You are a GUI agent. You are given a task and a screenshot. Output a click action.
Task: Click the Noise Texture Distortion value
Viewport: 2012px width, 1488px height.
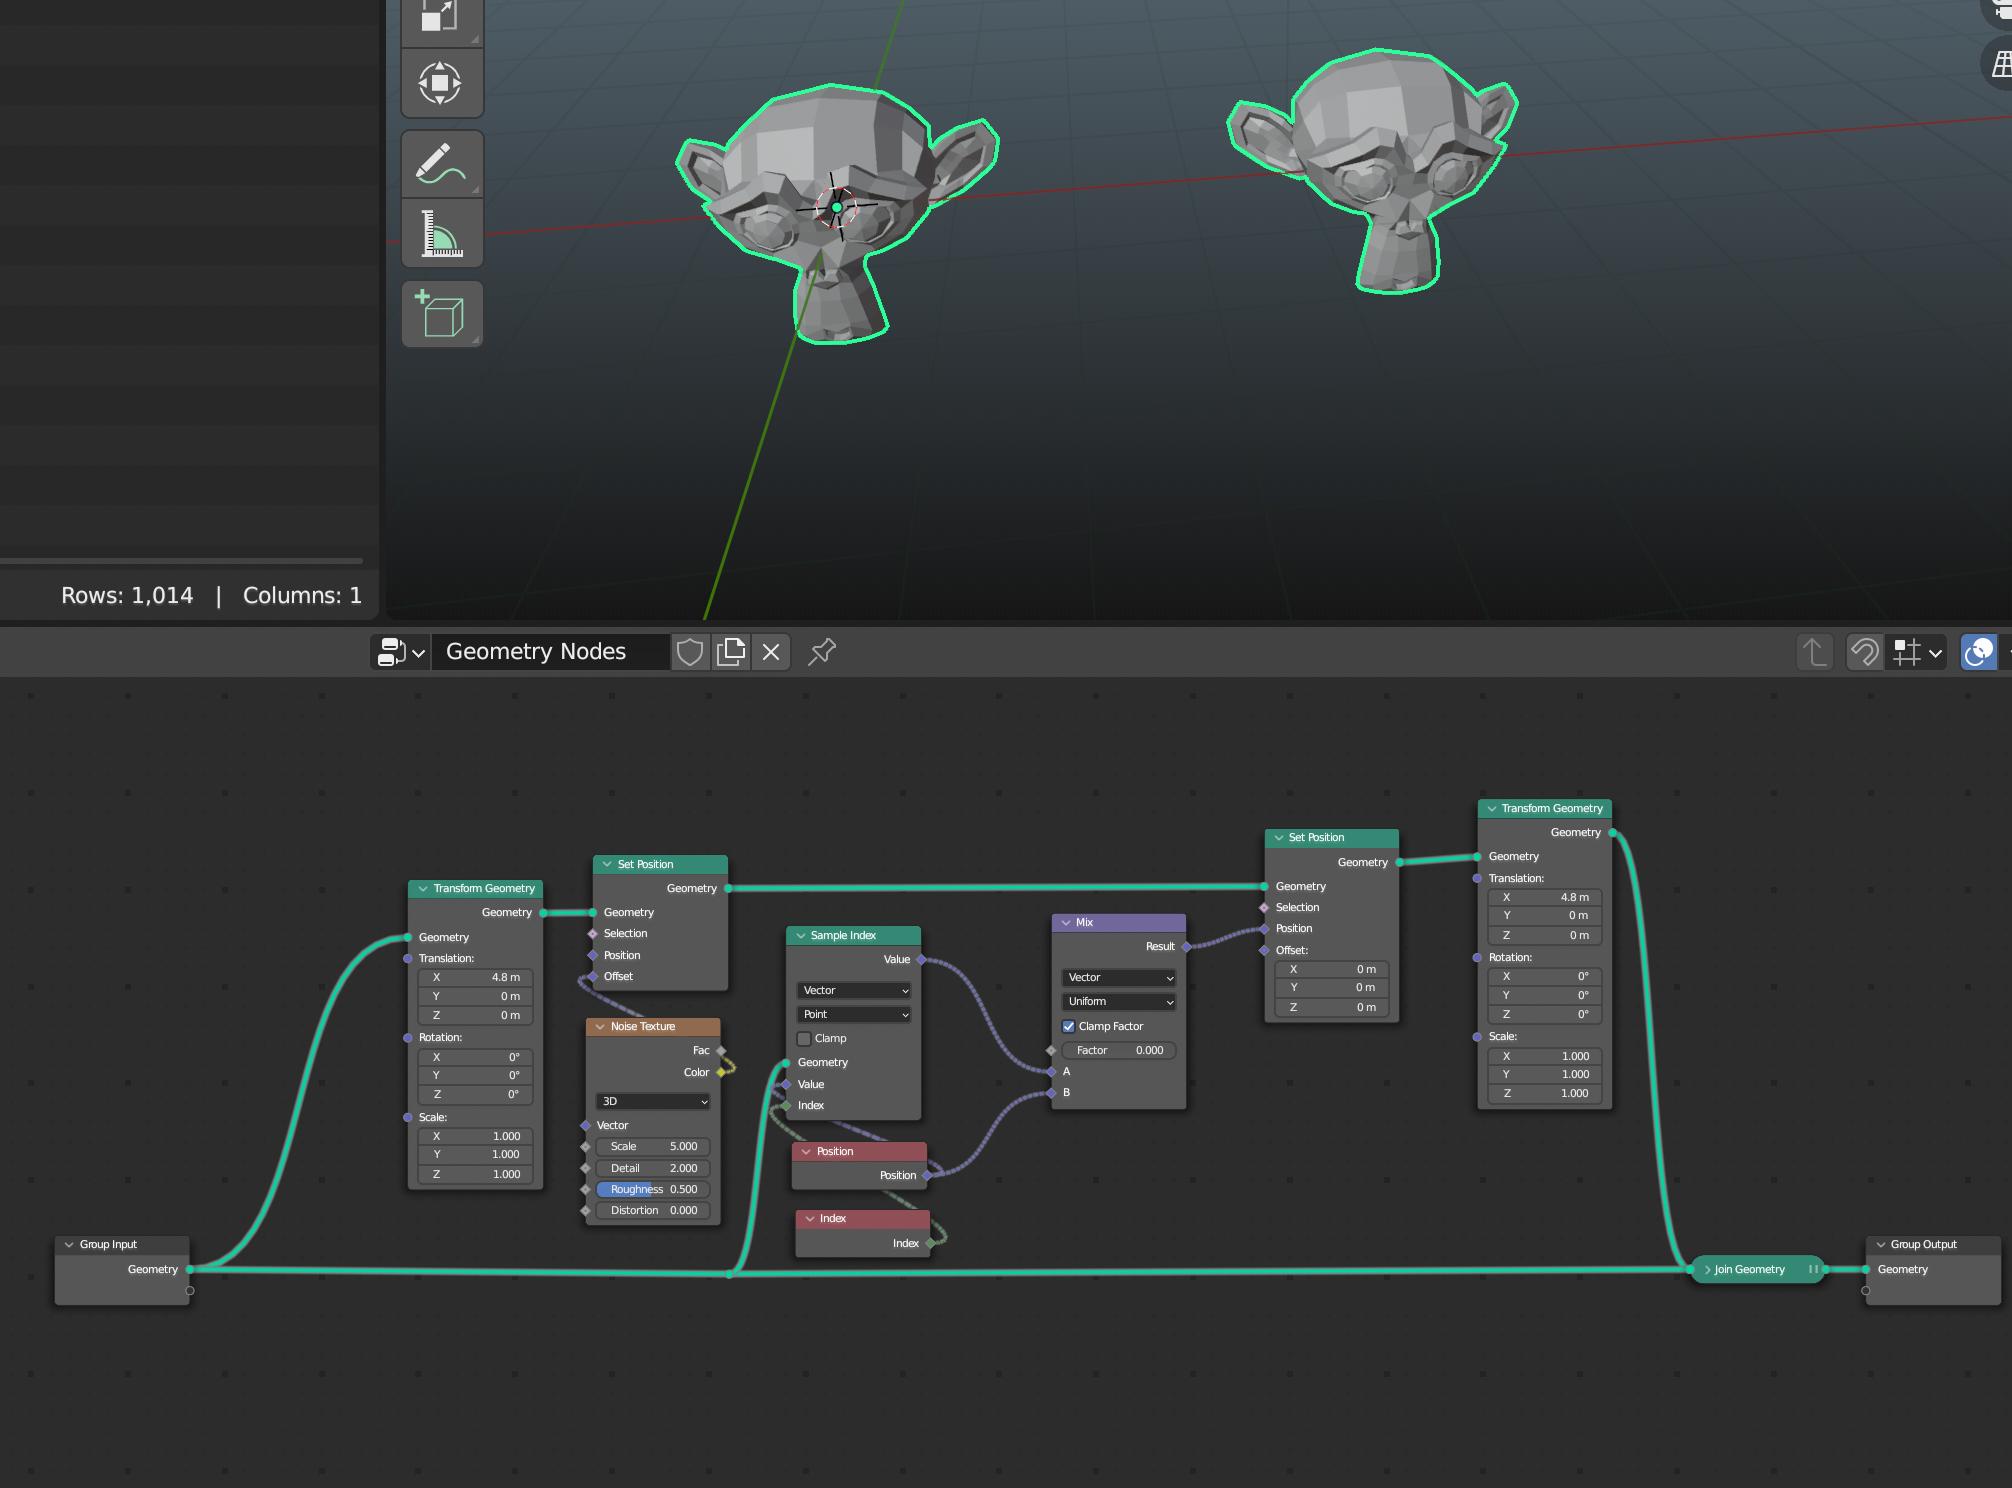coord(653,1210)
